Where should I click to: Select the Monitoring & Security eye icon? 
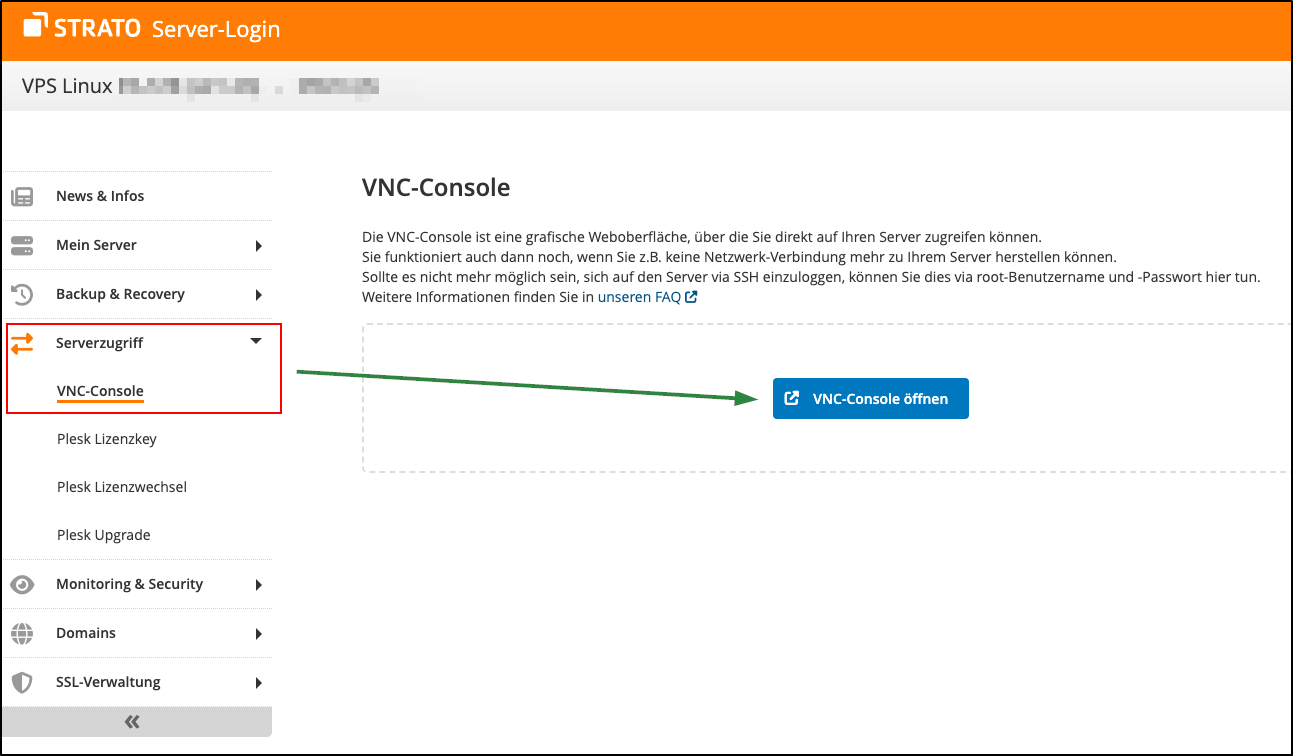point(22,584)
